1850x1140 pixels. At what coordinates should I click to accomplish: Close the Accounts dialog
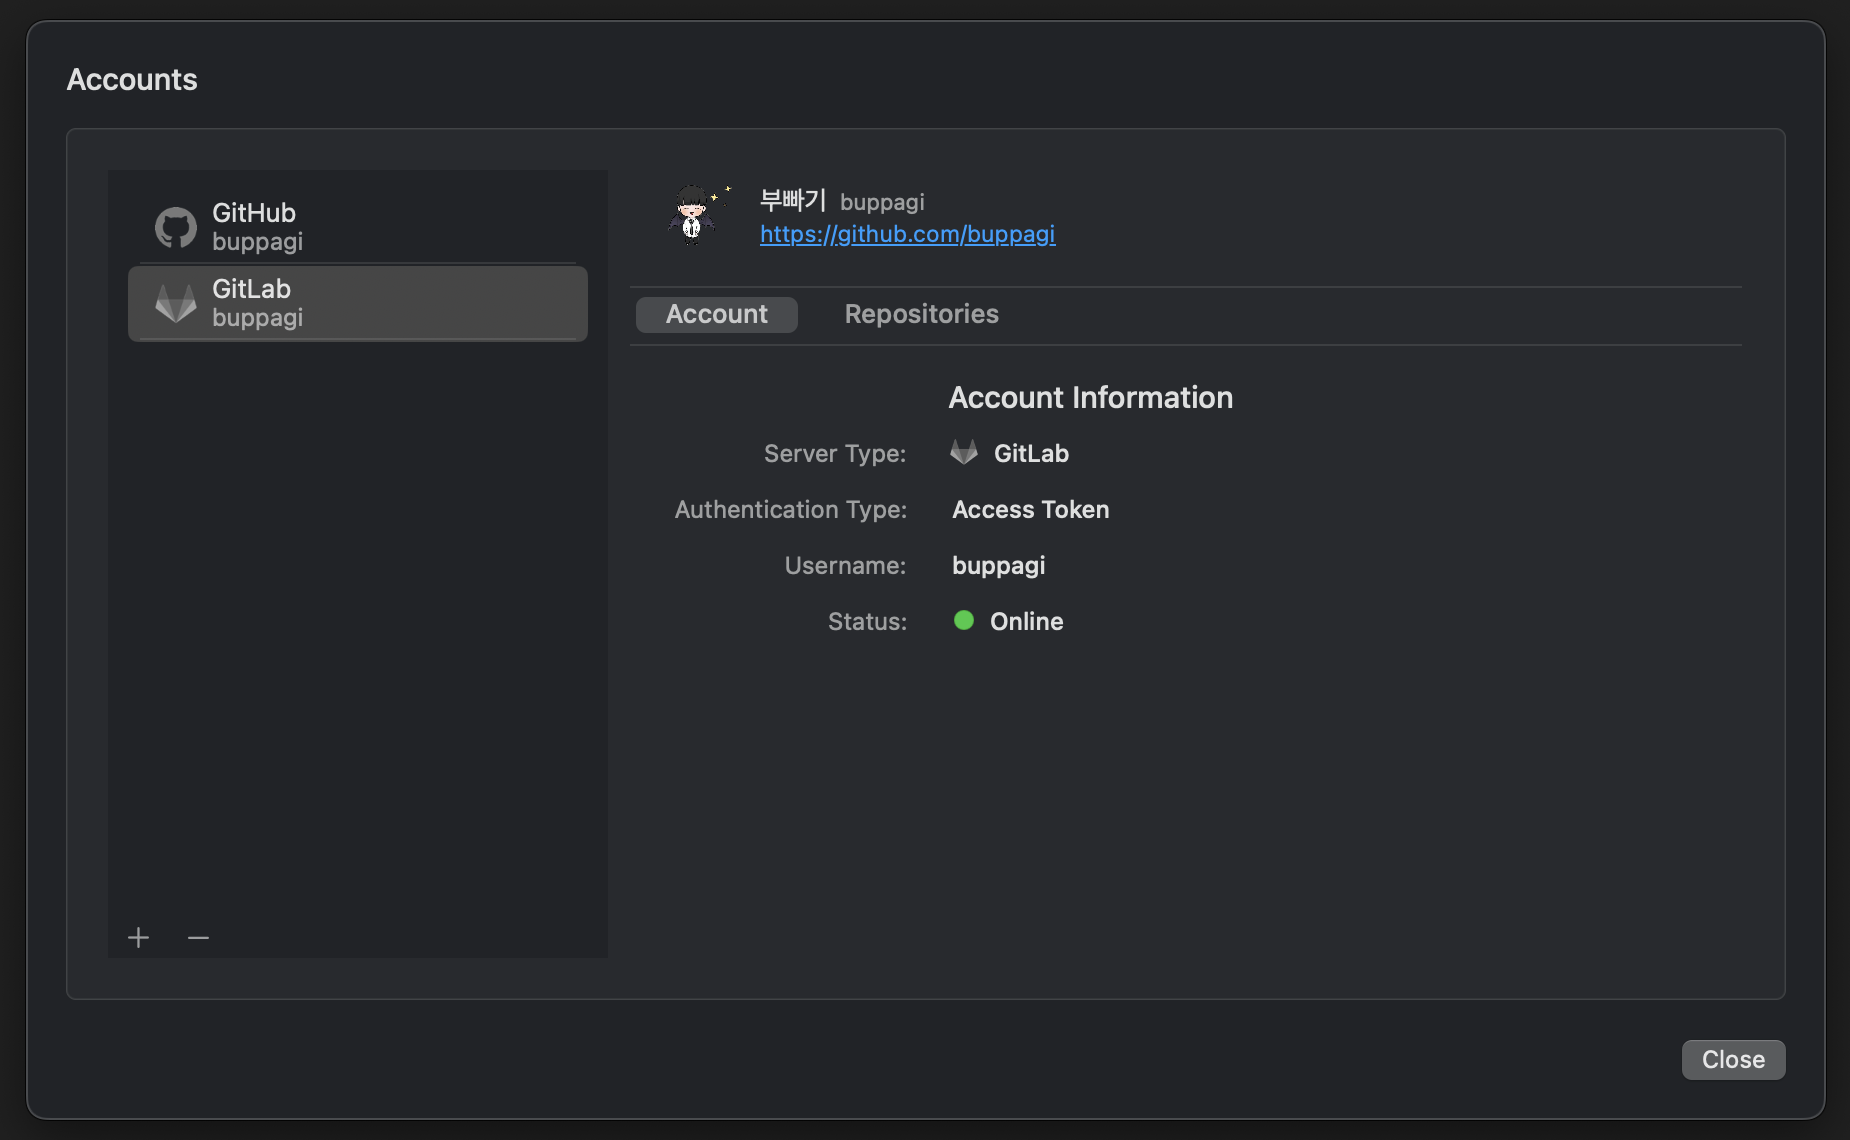[x=1733, y=1060]
